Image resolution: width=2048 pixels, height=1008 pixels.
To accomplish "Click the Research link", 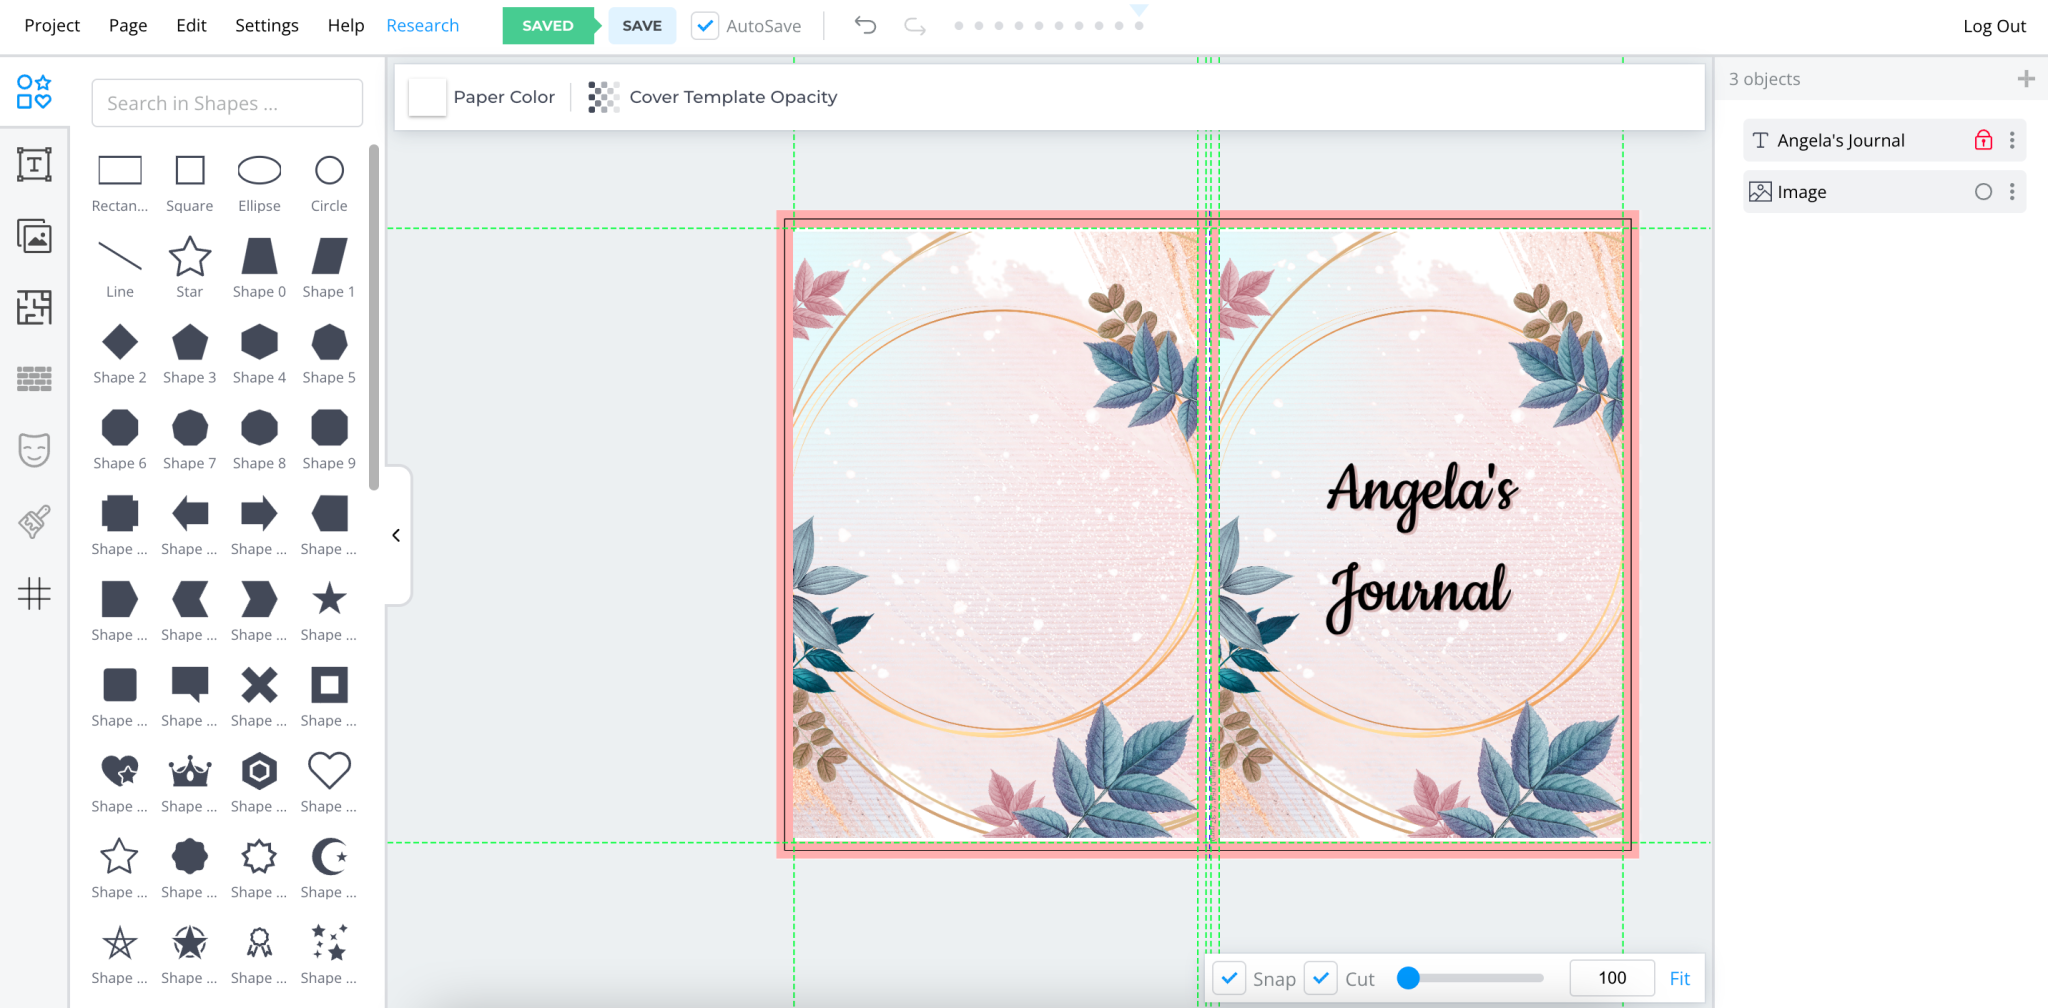I will [x=423, y=25].
